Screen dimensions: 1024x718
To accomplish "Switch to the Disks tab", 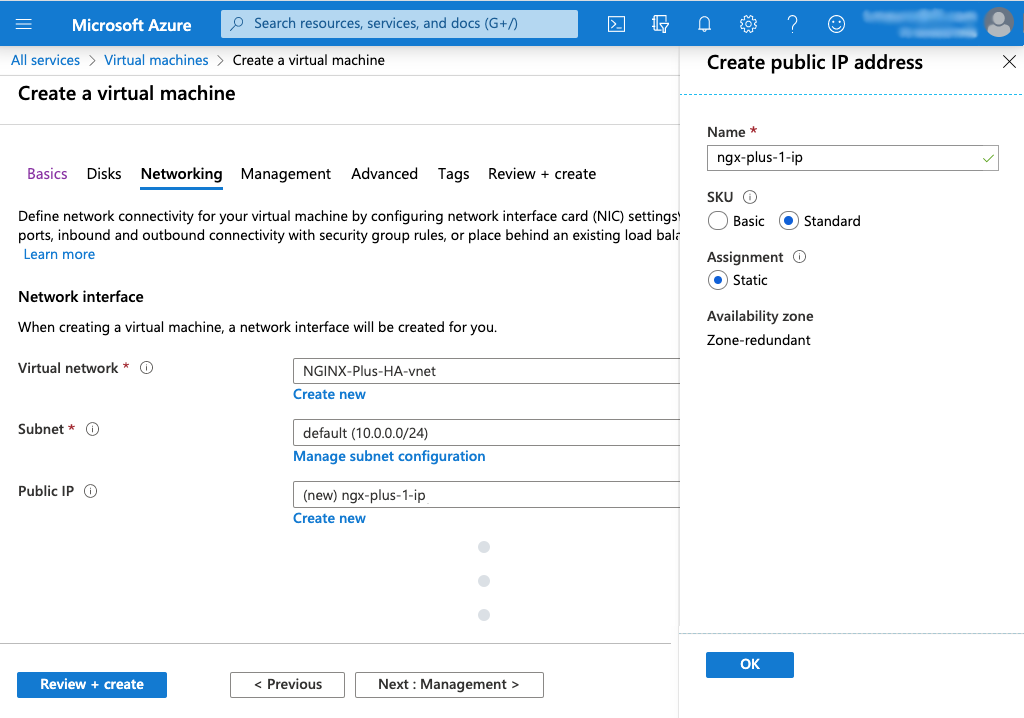I will tap(104, 174).
